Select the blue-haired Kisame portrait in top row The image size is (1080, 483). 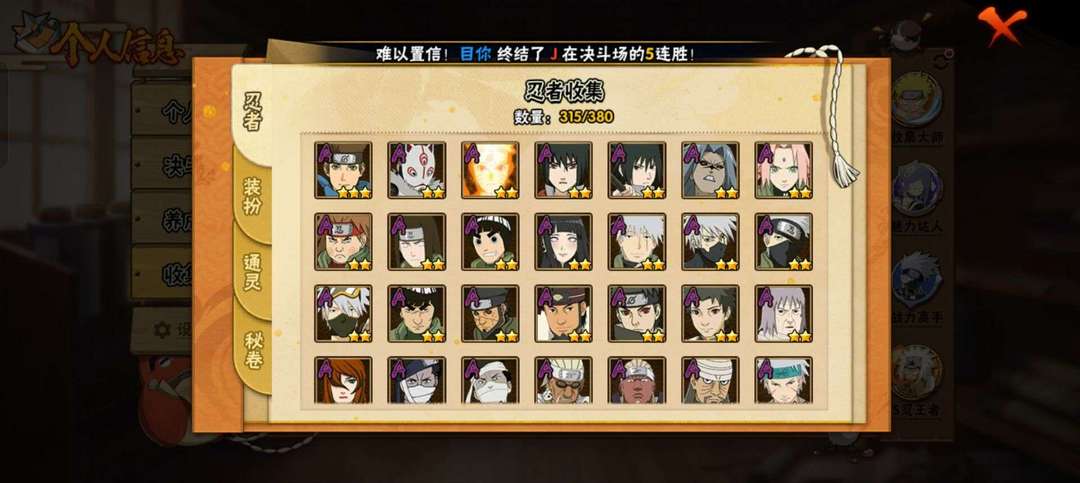[710, 170]
